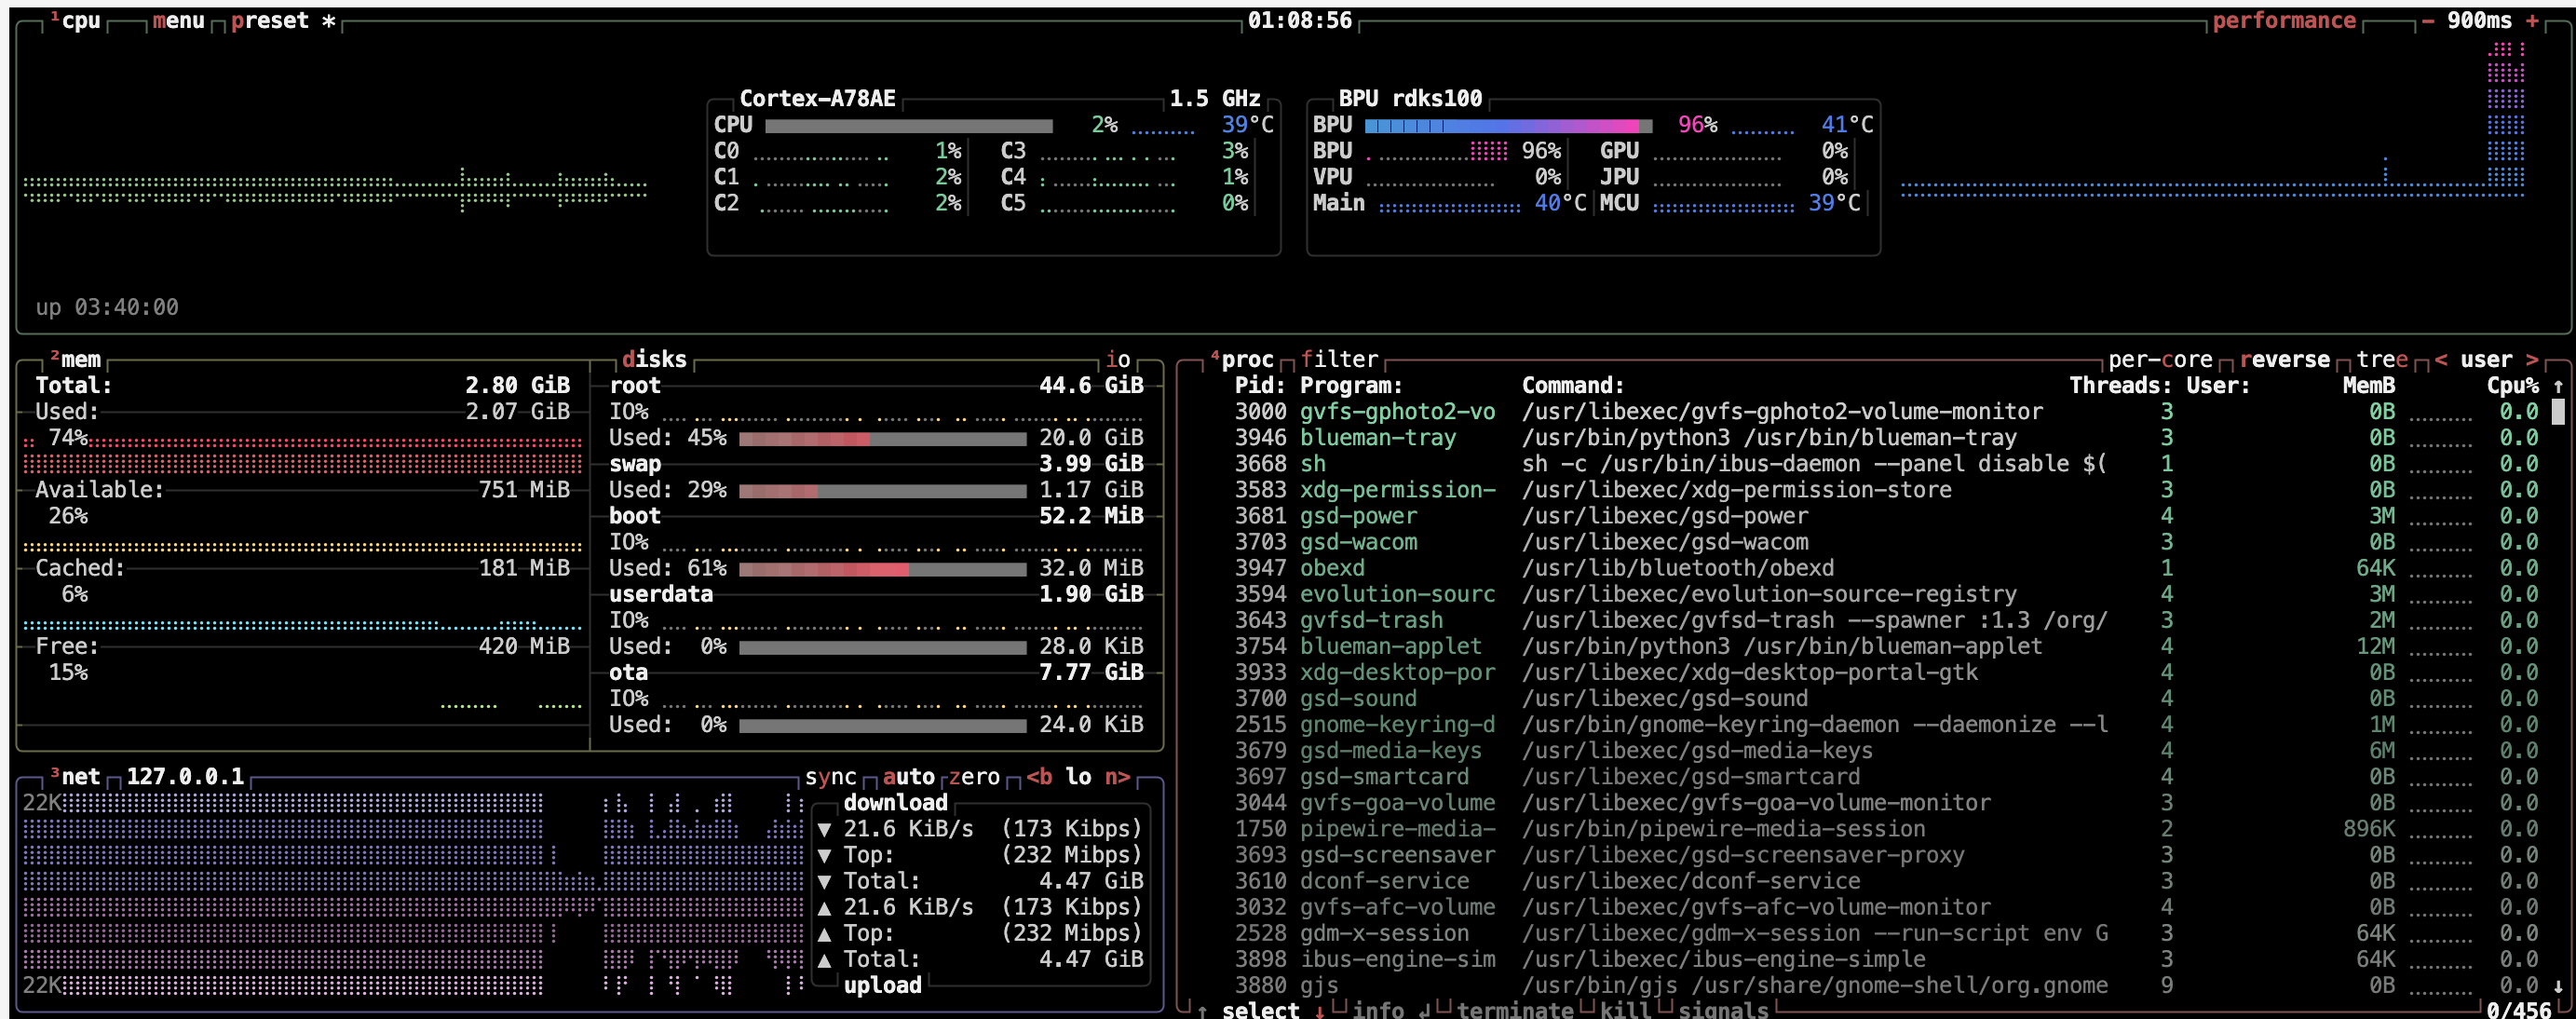Viewport: 2576px width, 1019px height.
Task: Click terminate in proc footer
Action: tap(1515, 1010)
